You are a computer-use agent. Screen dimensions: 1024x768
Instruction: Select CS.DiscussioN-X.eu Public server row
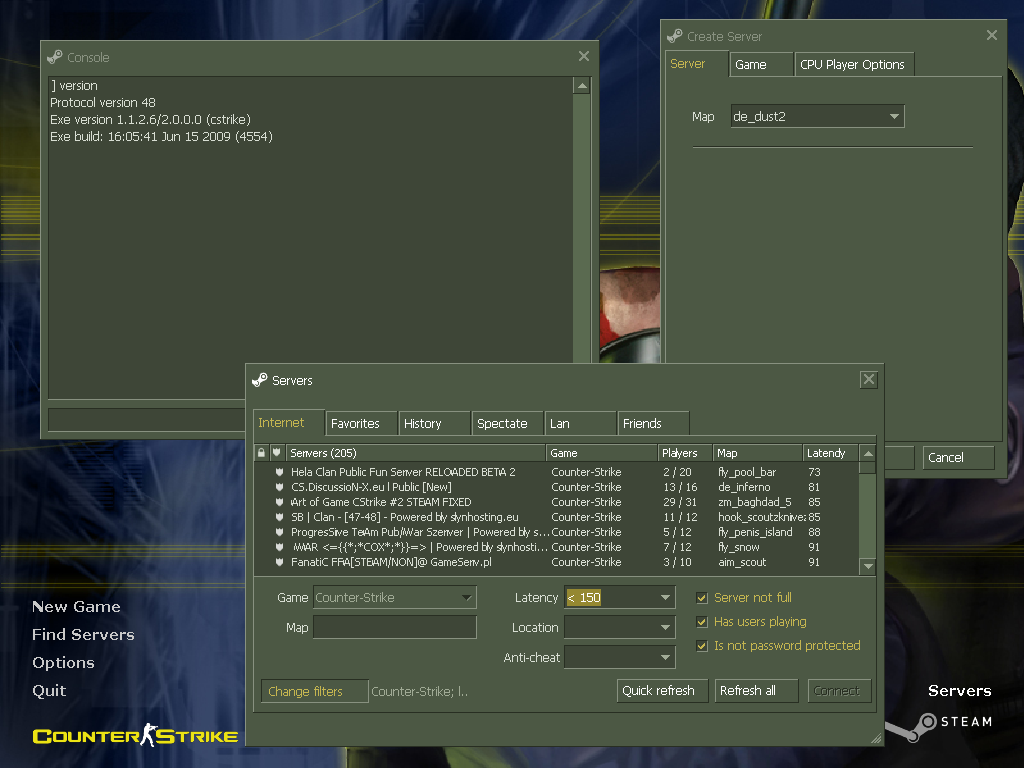556,487
